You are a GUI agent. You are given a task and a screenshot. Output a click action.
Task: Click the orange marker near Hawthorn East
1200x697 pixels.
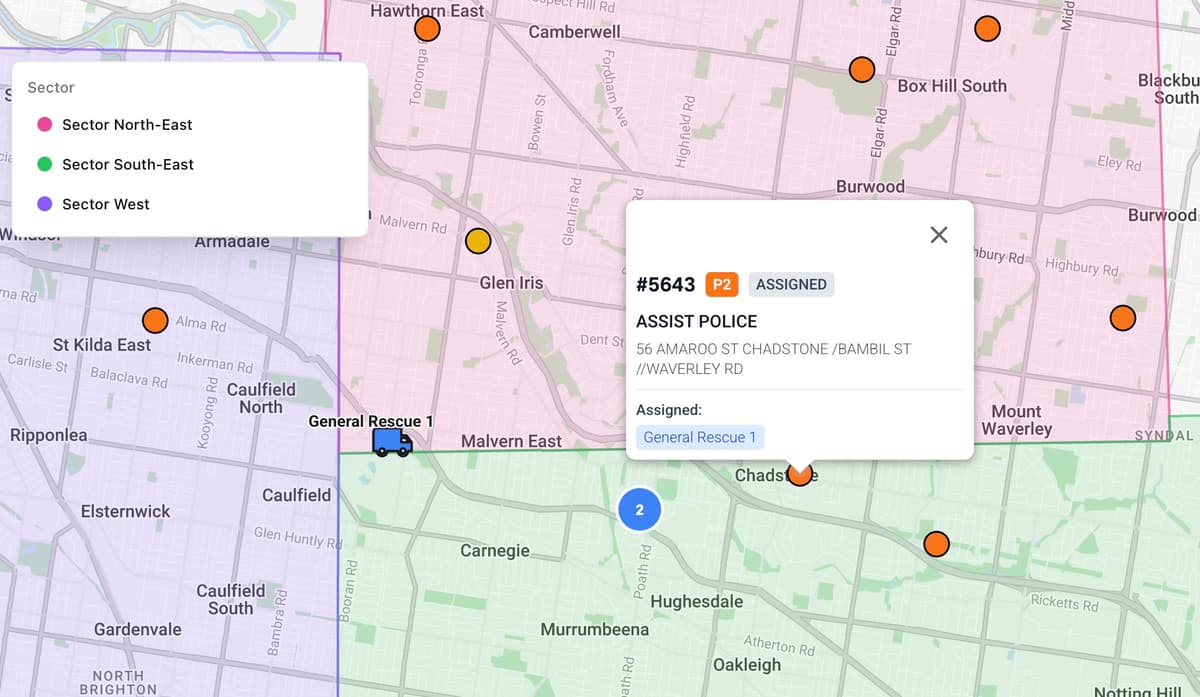(x=427, y=29)
